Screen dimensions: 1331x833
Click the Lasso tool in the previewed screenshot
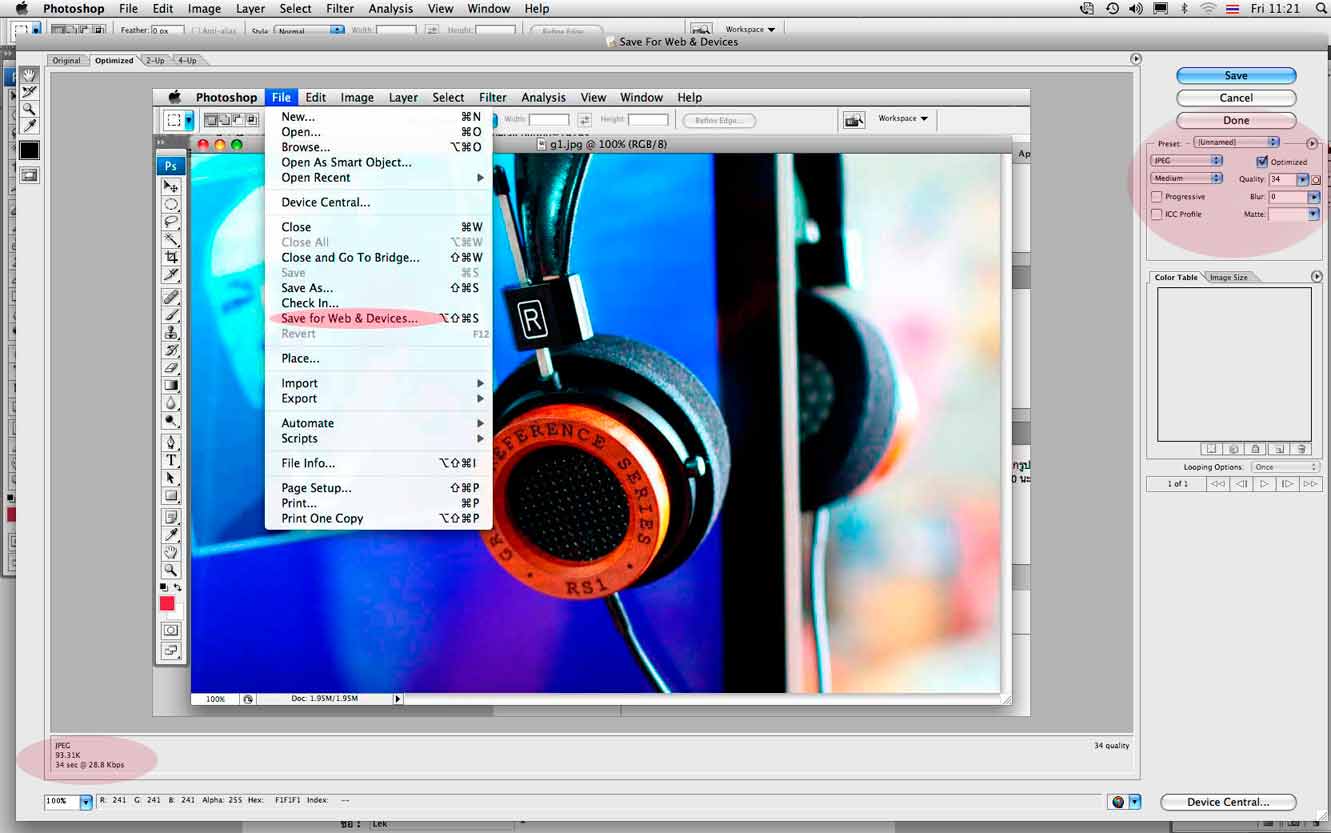pos(171,221)
